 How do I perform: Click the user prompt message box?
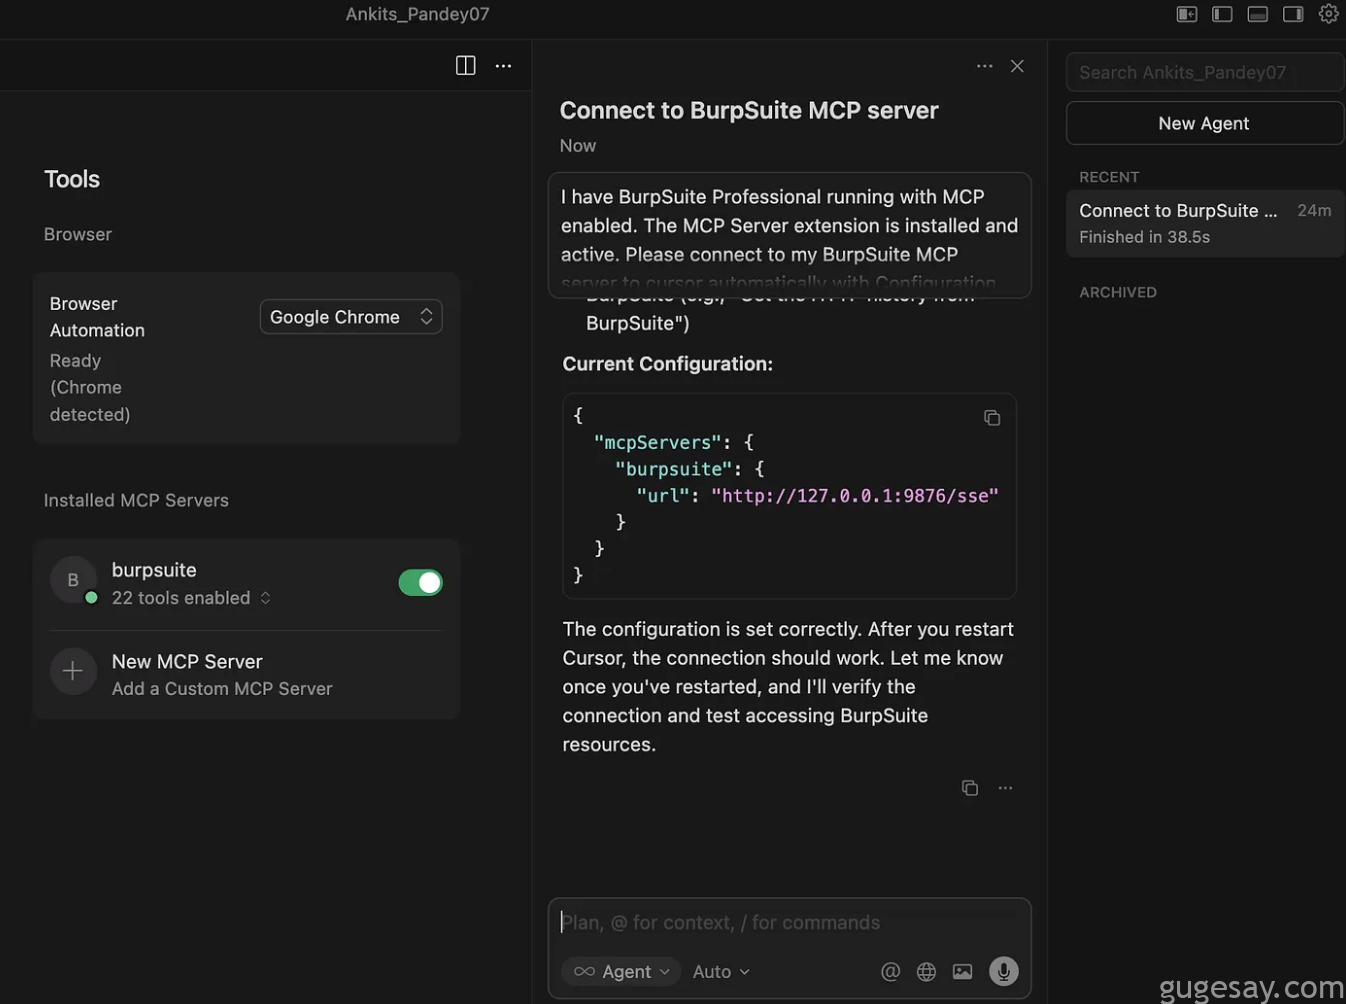tap(789, 235)
